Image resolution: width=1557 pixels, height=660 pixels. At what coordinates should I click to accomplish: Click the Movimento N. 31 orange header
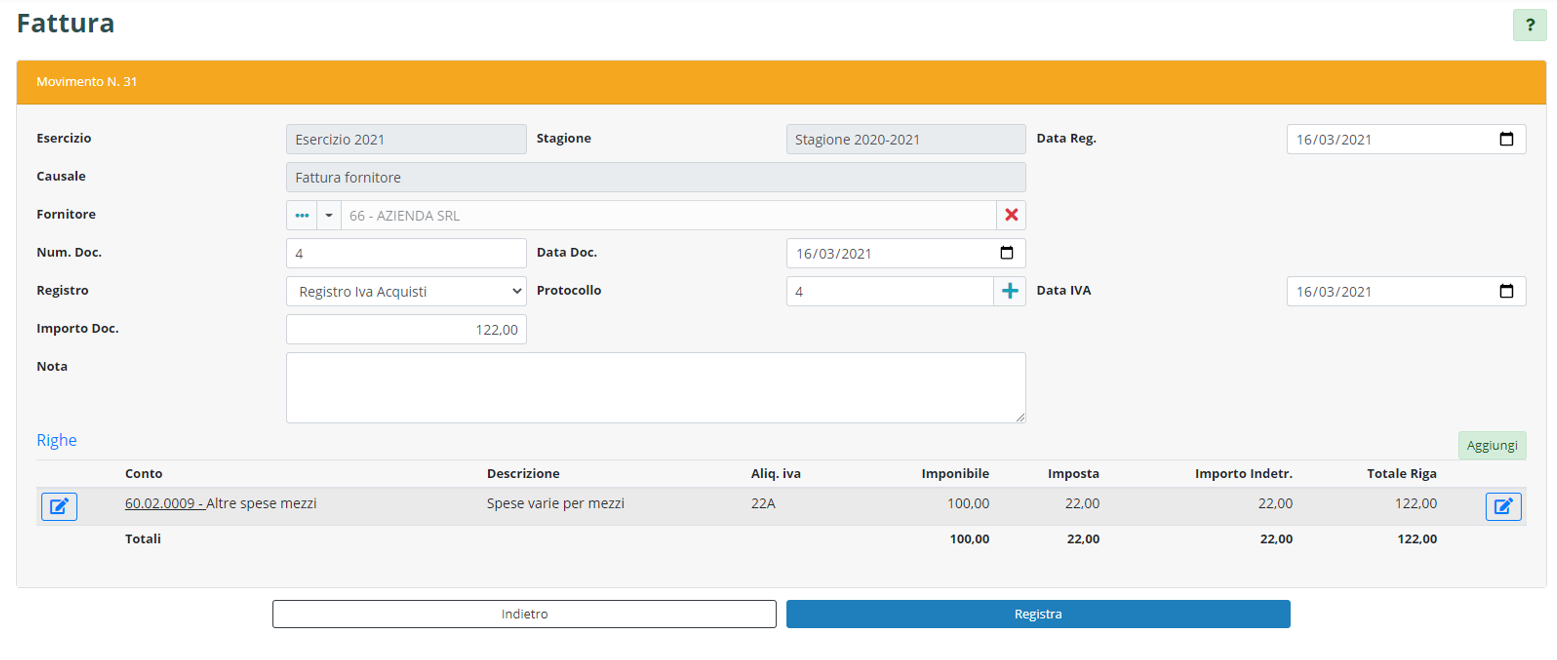click(780, 82)
